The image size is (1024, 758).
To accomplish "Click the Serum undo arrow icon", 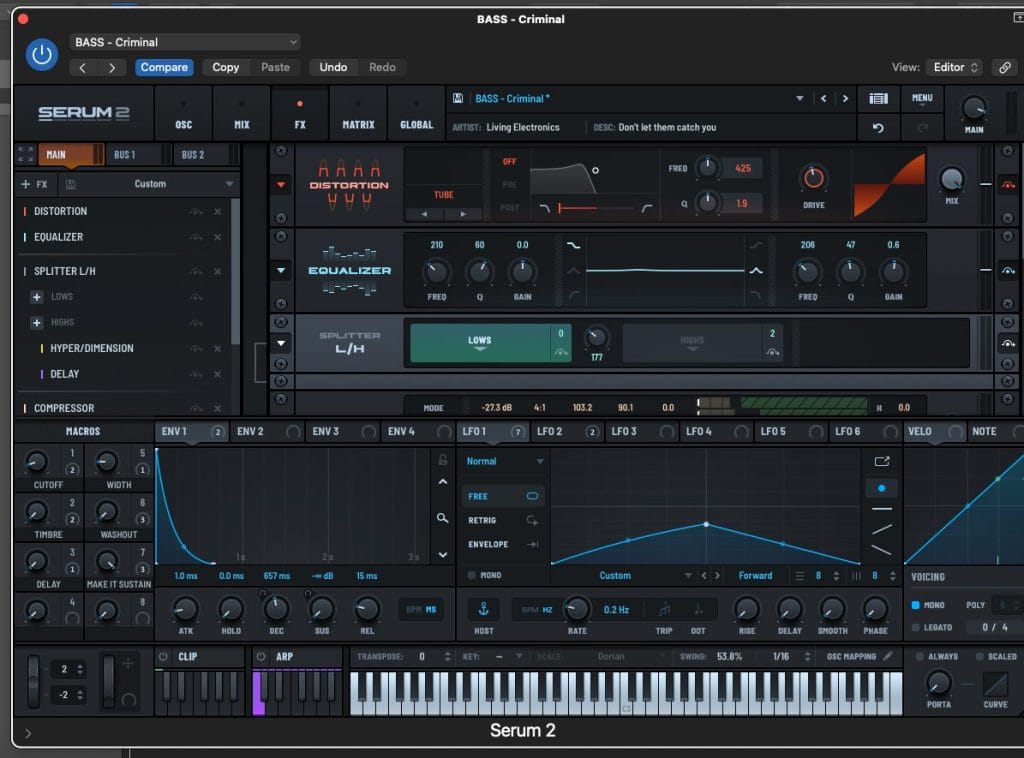I will (x=878, y=128).
